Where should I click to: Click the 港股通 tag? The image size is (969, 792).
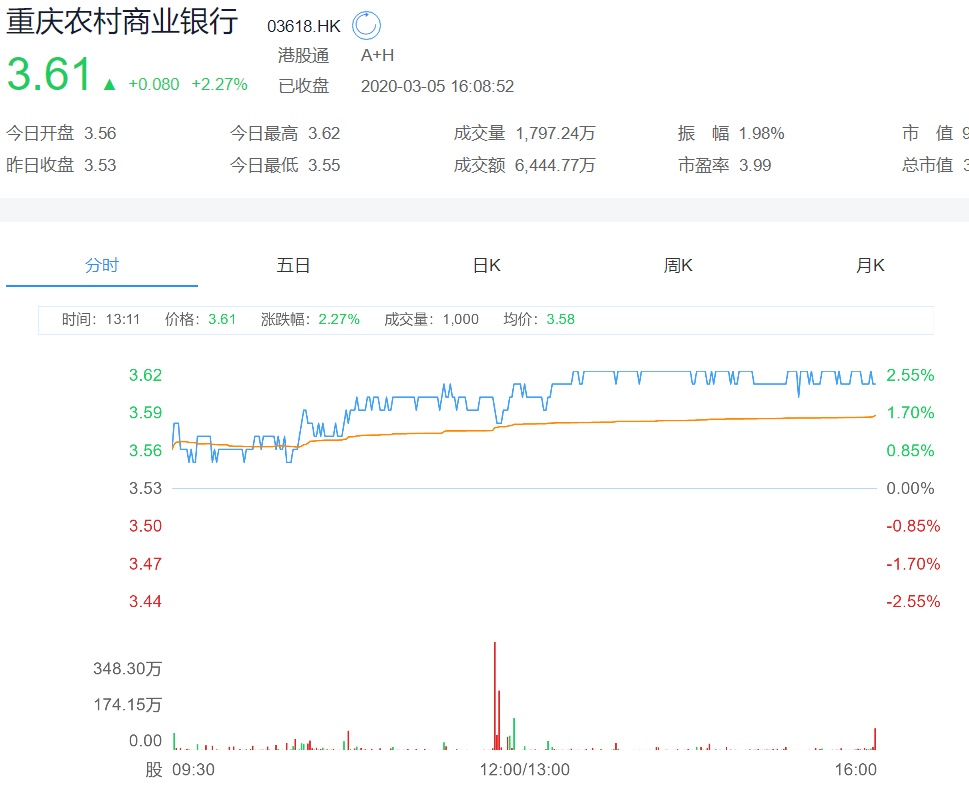click(304, 55)
